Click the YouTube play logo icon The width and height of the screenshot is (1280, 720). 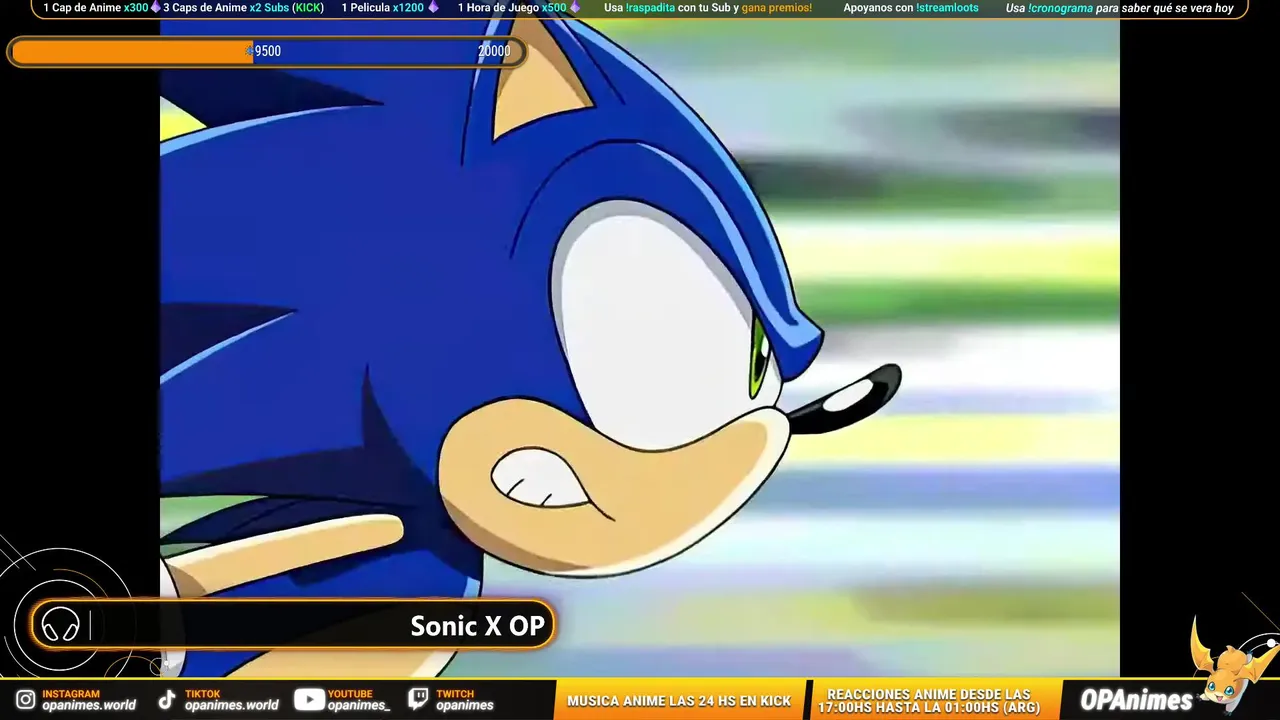point(309,700)
